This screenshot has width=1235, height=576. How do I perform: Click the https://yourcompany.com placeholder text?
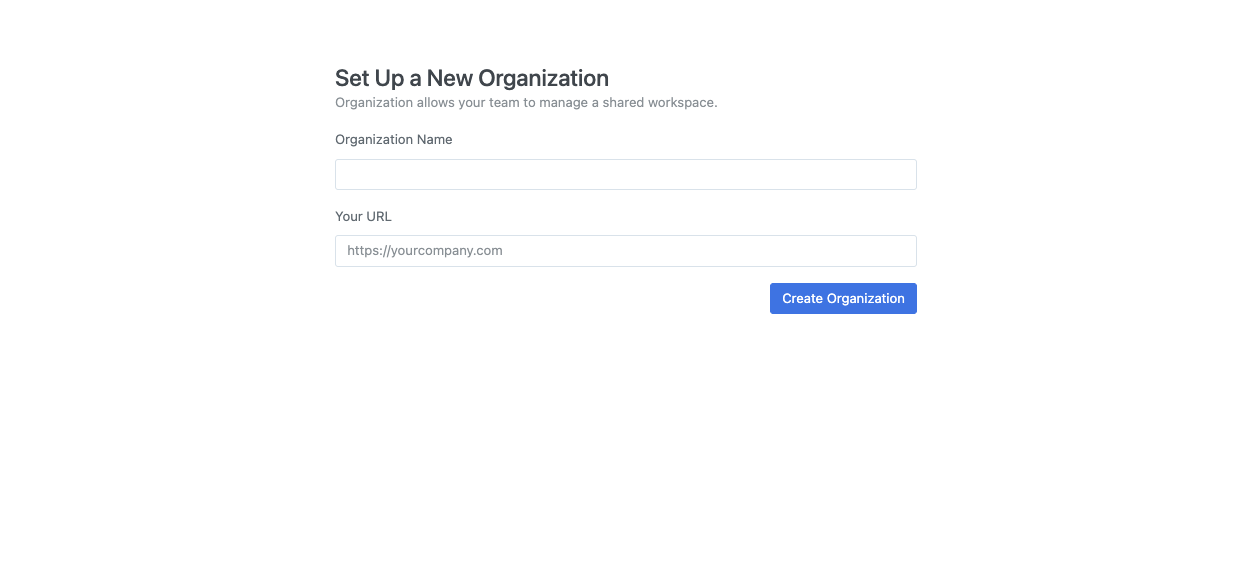click(425, 251)
